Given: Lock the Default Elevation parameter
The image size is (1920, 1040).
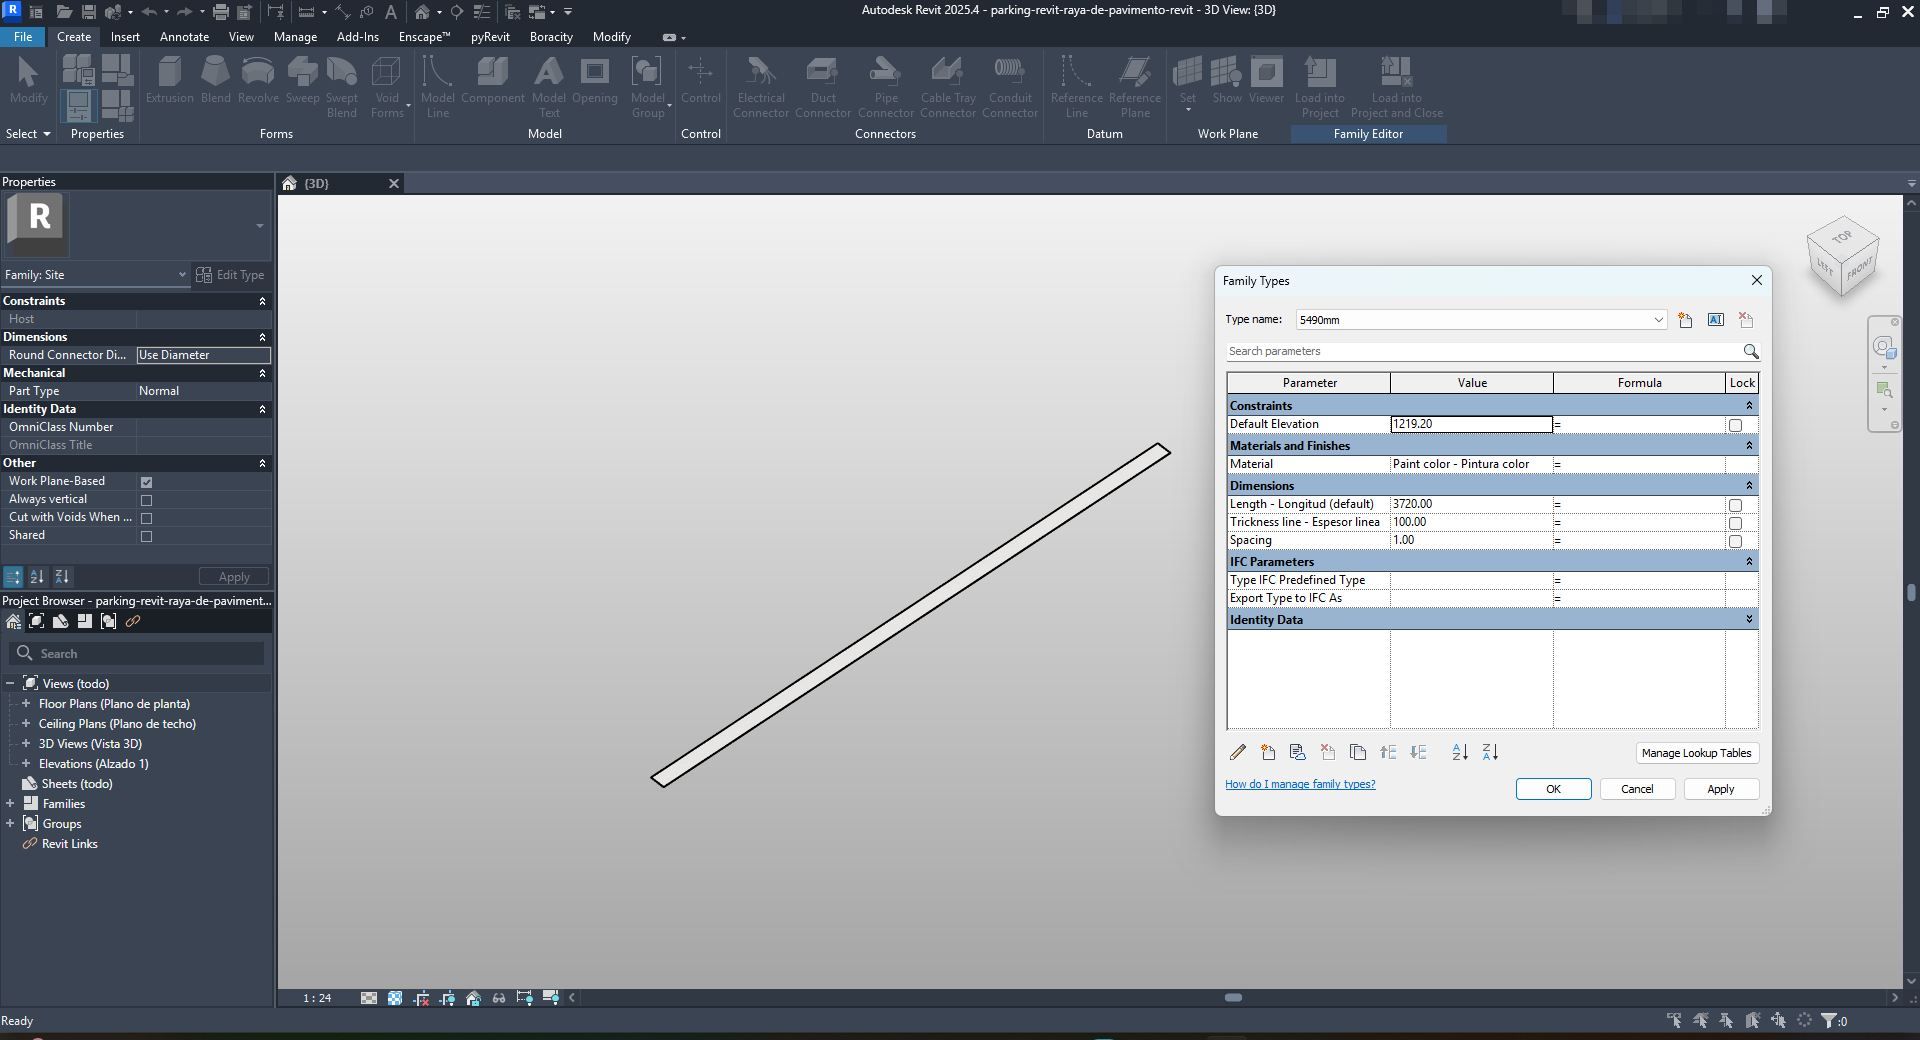Looking at the screenshot, I should (x=1735, y=425).
